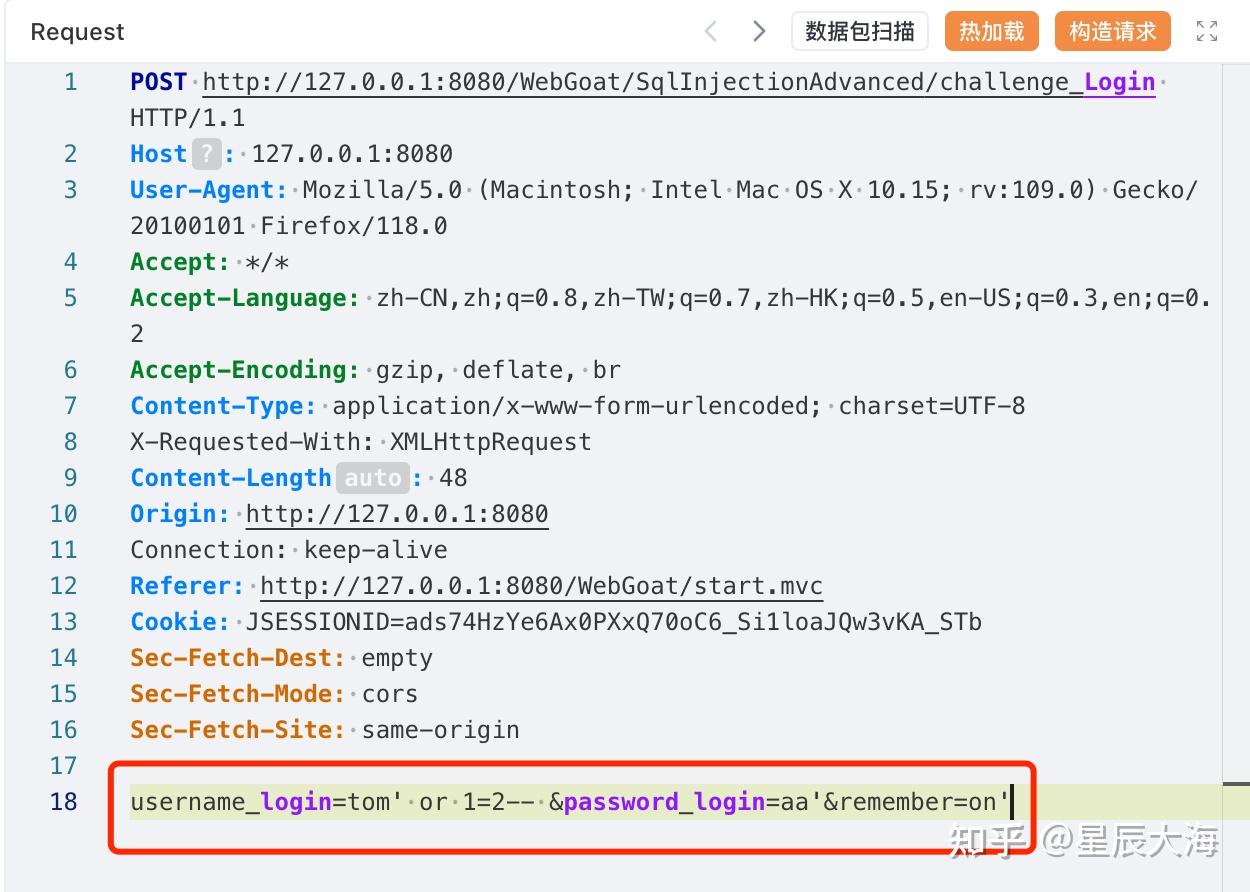This screenshot has height=892, width=1250.
Task: Click the Cookie header name
Action: coord(180,622)
